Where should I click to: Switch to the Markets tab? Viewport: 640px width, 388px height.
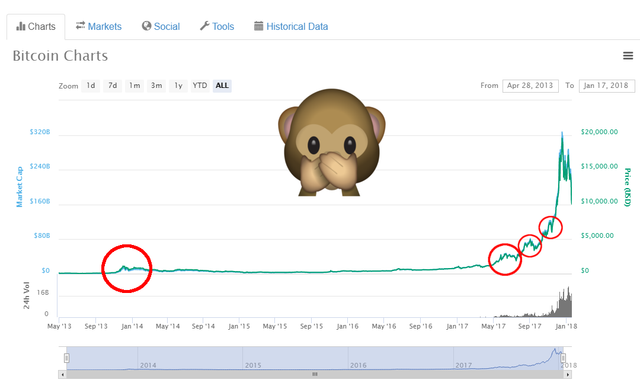tap(98, 27)
